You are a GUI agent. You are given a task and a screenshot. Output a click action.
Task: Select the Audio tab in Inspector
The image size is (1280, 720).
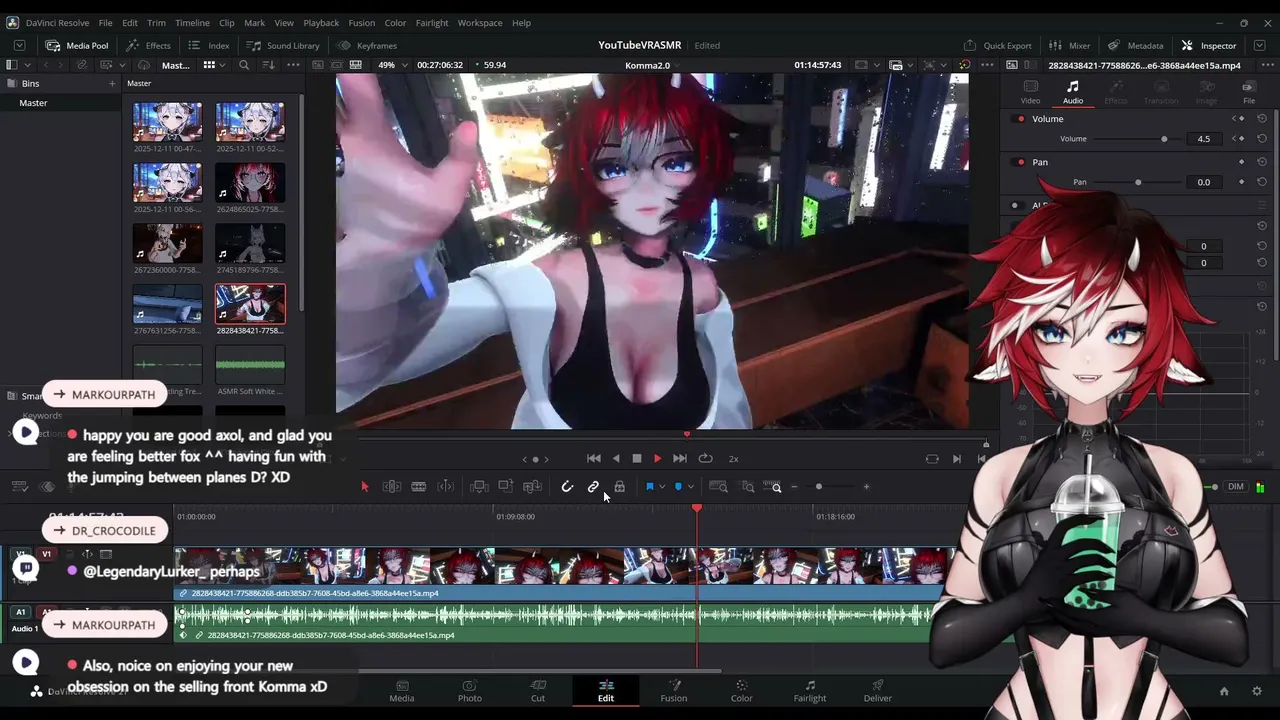[x=1072, y=92]
